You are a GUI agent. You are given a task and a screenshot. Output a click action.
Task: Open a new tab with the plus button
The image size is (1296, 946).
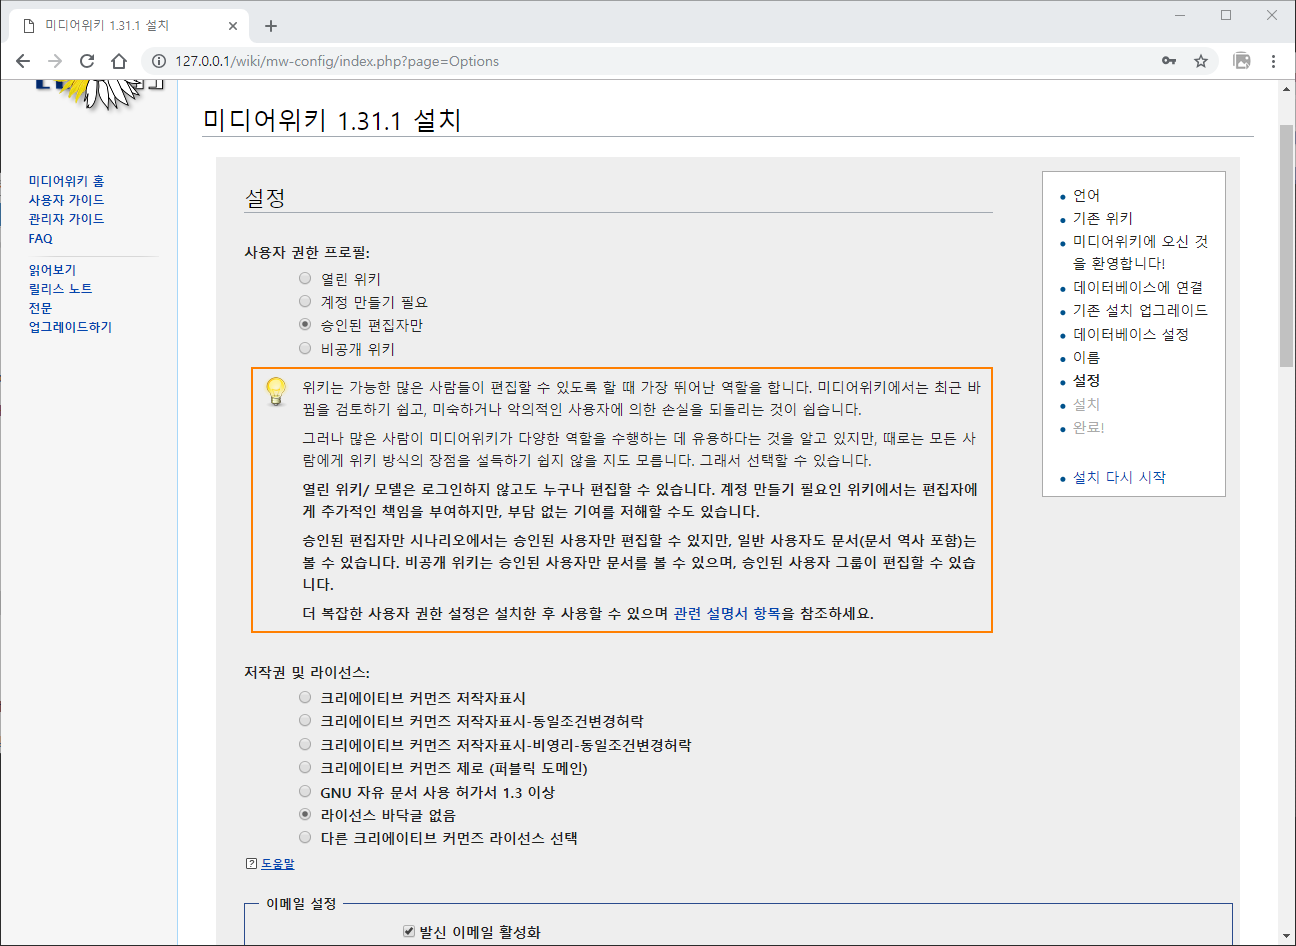[x=271, y=26]
